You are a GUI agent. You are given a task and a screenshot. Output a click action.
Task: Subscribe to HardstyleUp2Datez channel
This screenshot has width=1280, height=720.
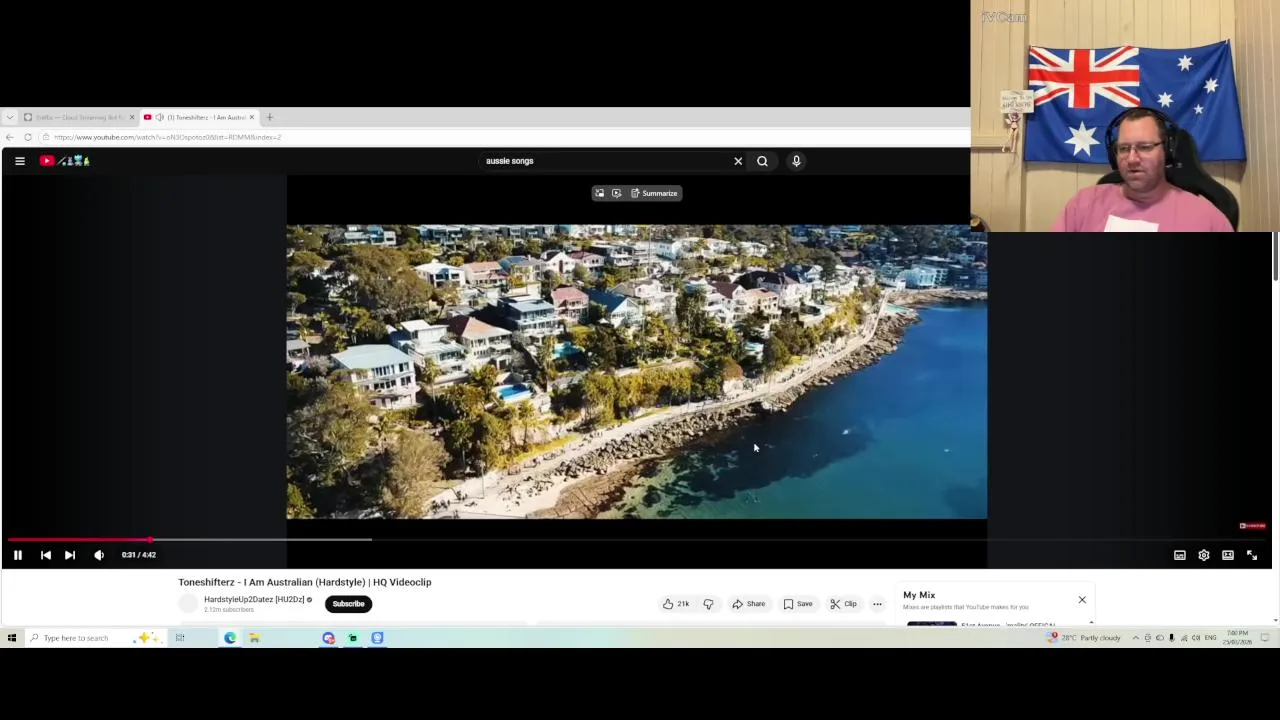tap(348, 604)
